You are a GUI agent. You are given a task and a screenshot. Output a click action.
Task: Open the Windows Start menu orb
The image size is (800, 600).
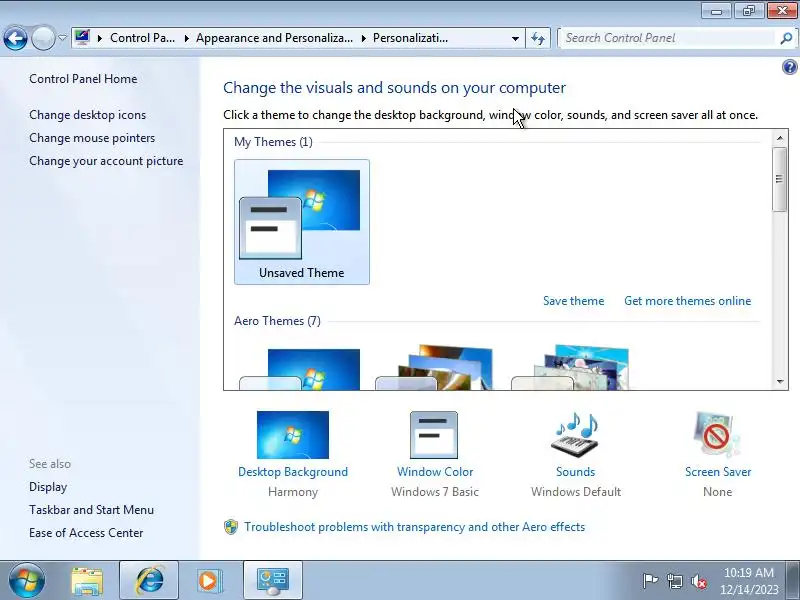coord(27,581)
